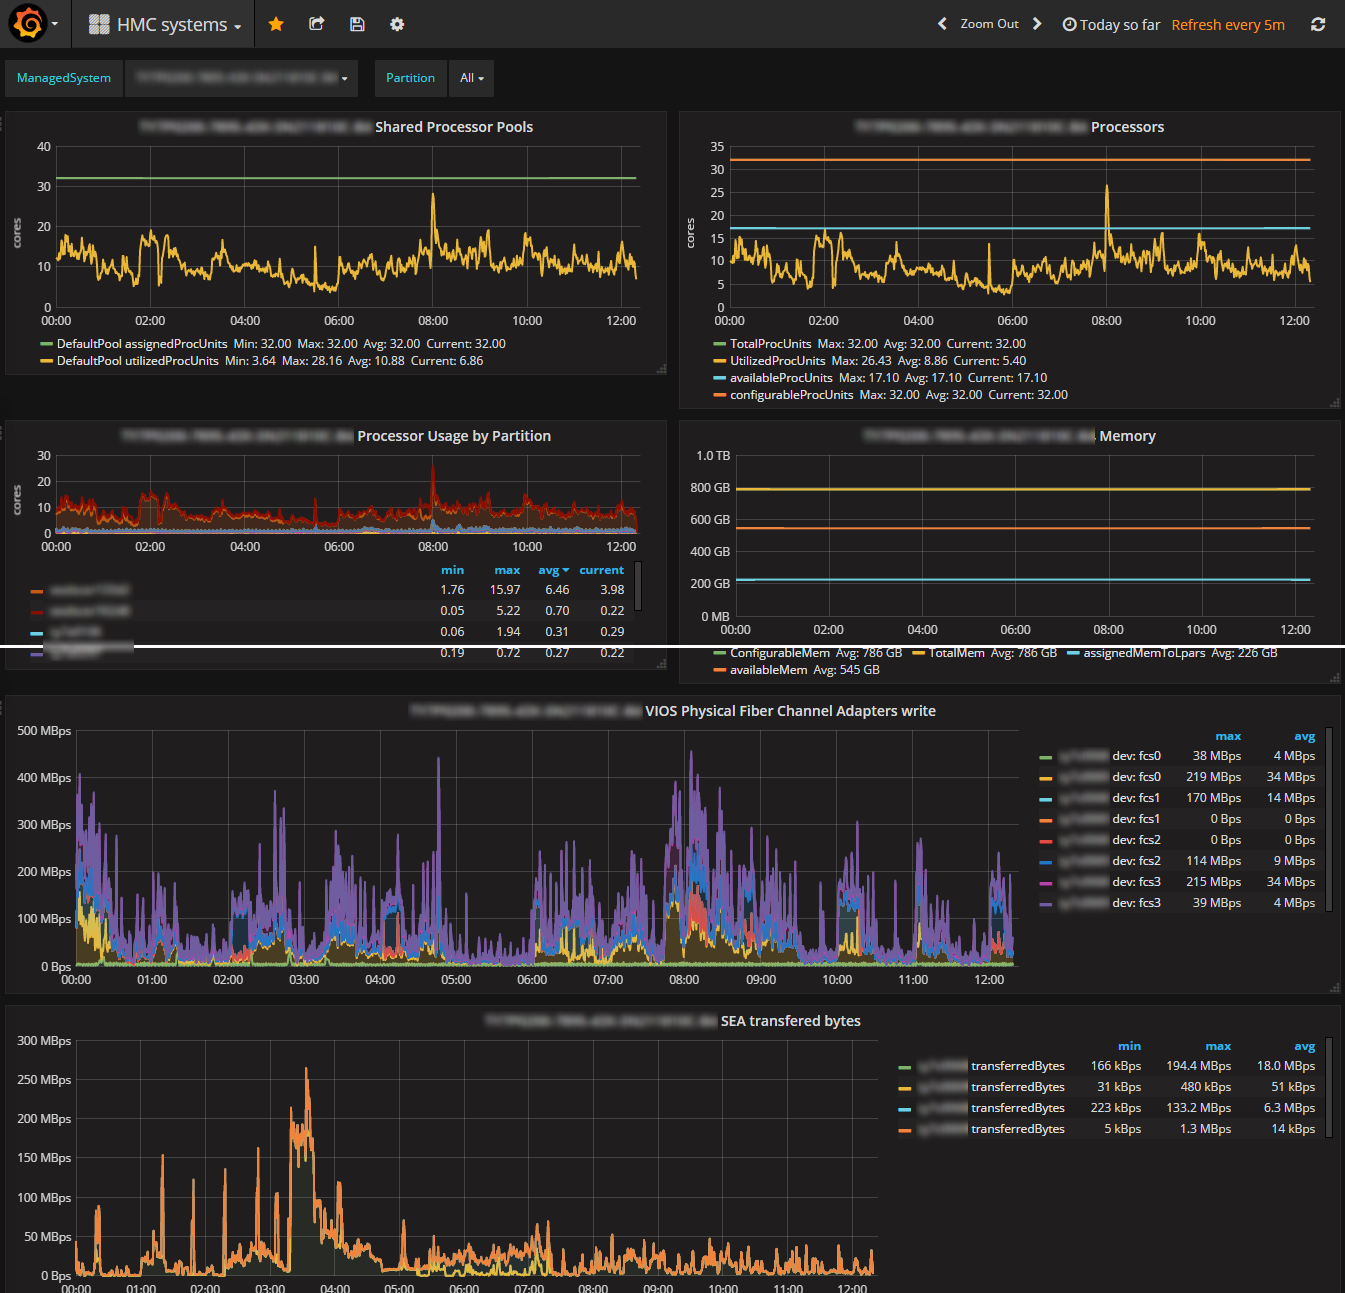Open the Processor Usage by Partition panel menu
Screen dimensions: 1345x1293
click(453, 436)
